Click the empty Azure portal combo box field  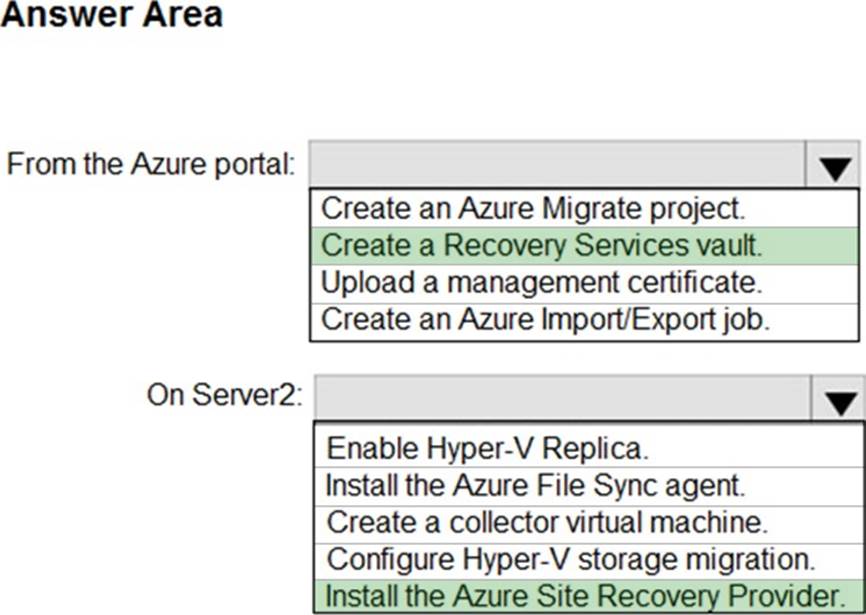(x=557, y=164)
